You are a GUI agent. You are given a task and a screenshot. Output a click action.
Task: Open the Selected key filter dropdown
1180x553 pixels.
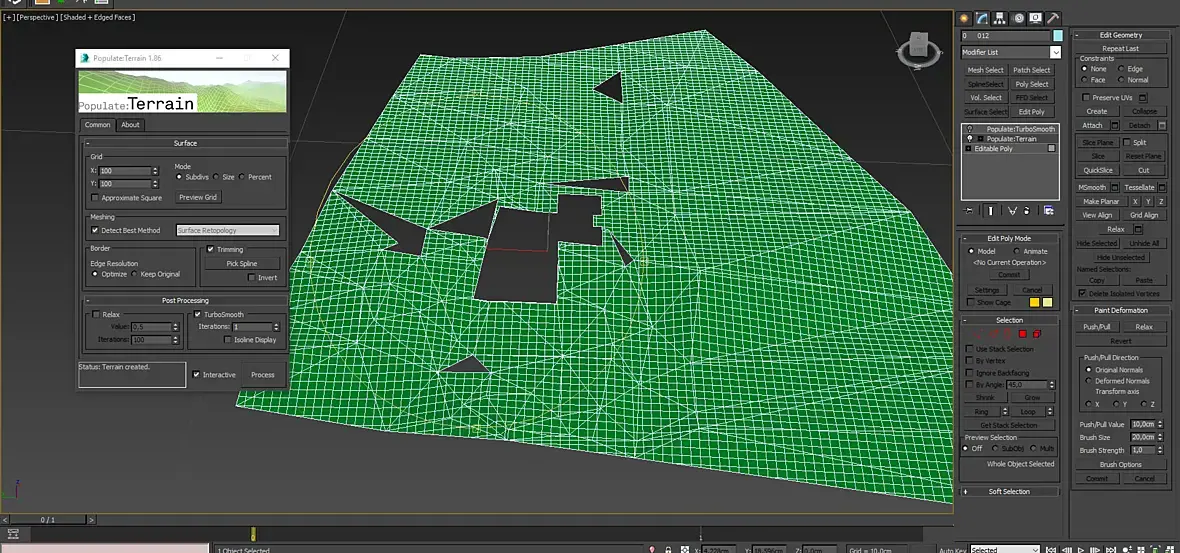[1005, 550]
